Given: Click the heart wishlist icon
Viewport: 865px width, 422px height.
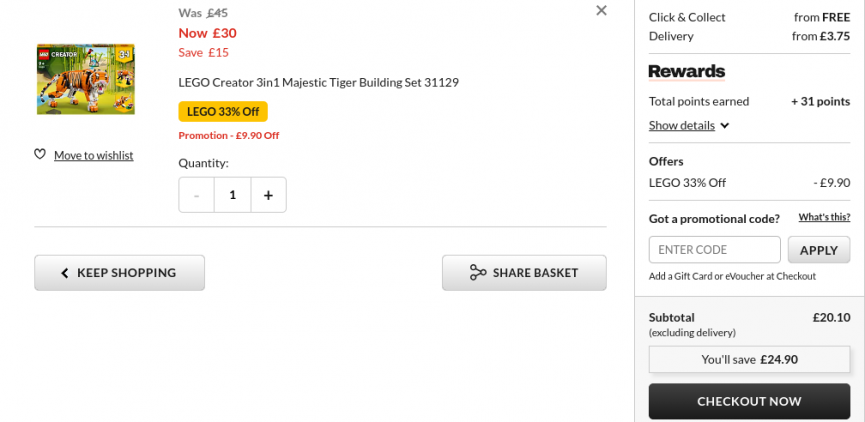Looking at the screenshot, I should coord(40,155).
